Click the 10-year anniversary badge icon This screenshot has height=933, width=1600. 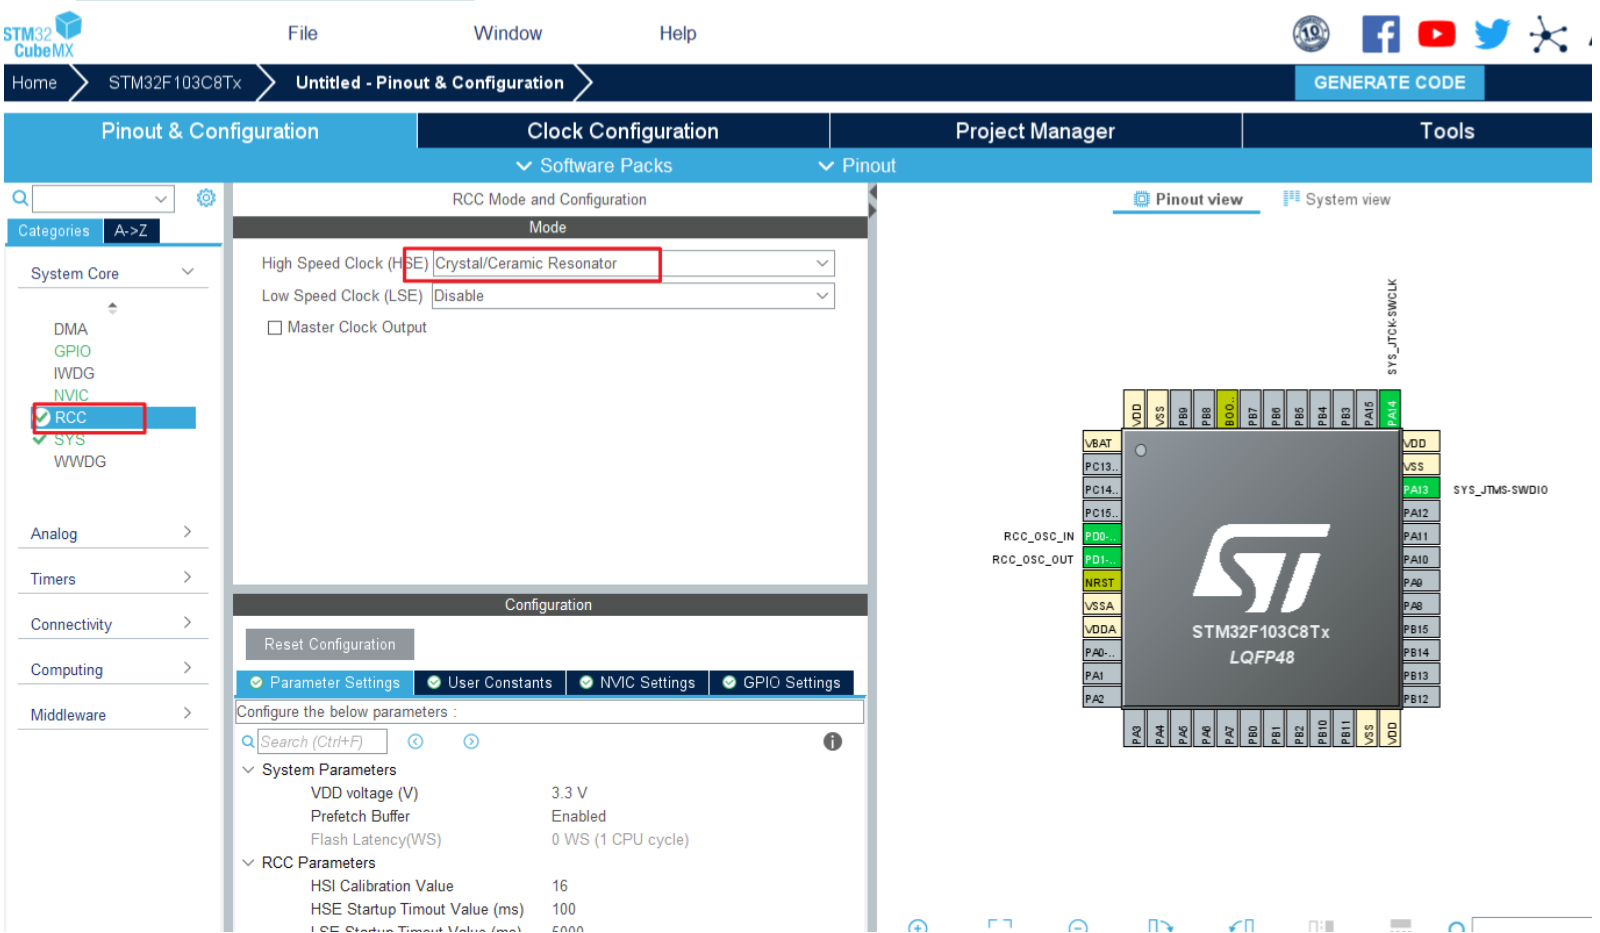point(1311,34)
